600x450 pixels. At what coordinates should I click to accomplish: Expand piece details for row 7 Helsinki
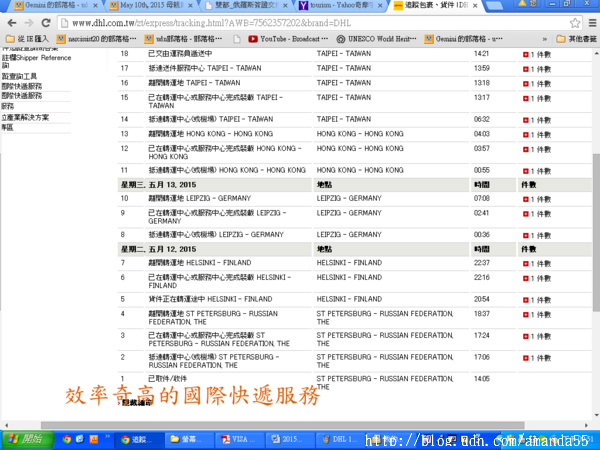point(525,264)
